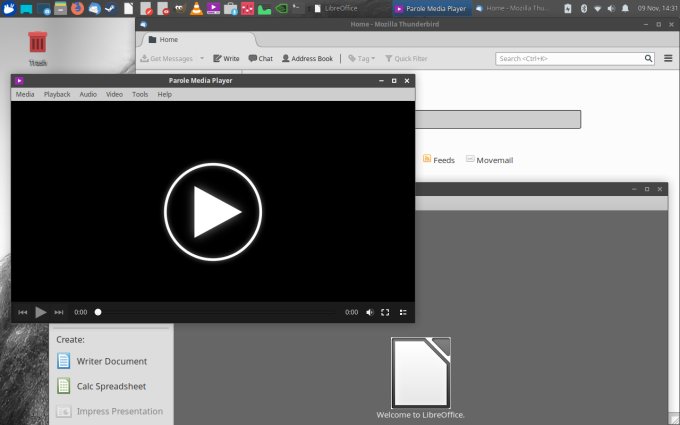The height and width of the screenshot is (425, 680).
Task: Open the Help menu in Parole
Action: [x=164, y=94]
